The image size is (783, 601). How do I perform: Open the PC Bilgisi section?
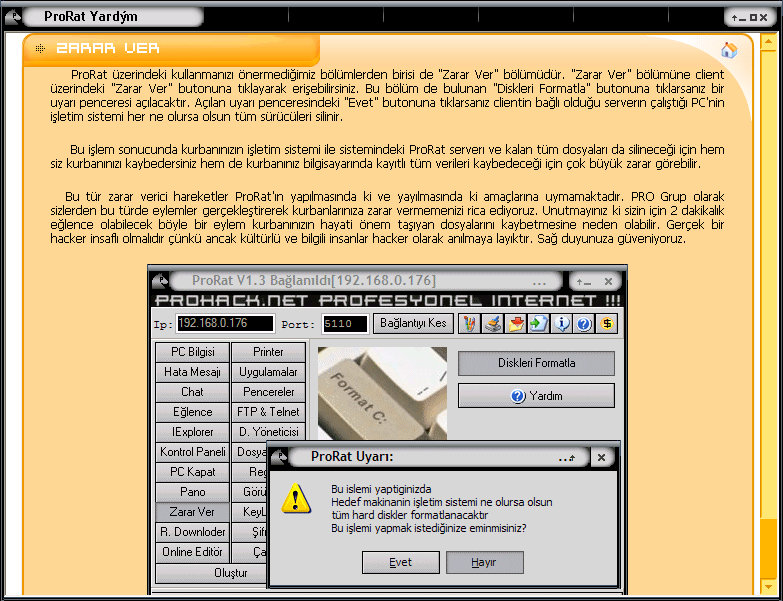[192, 352]
